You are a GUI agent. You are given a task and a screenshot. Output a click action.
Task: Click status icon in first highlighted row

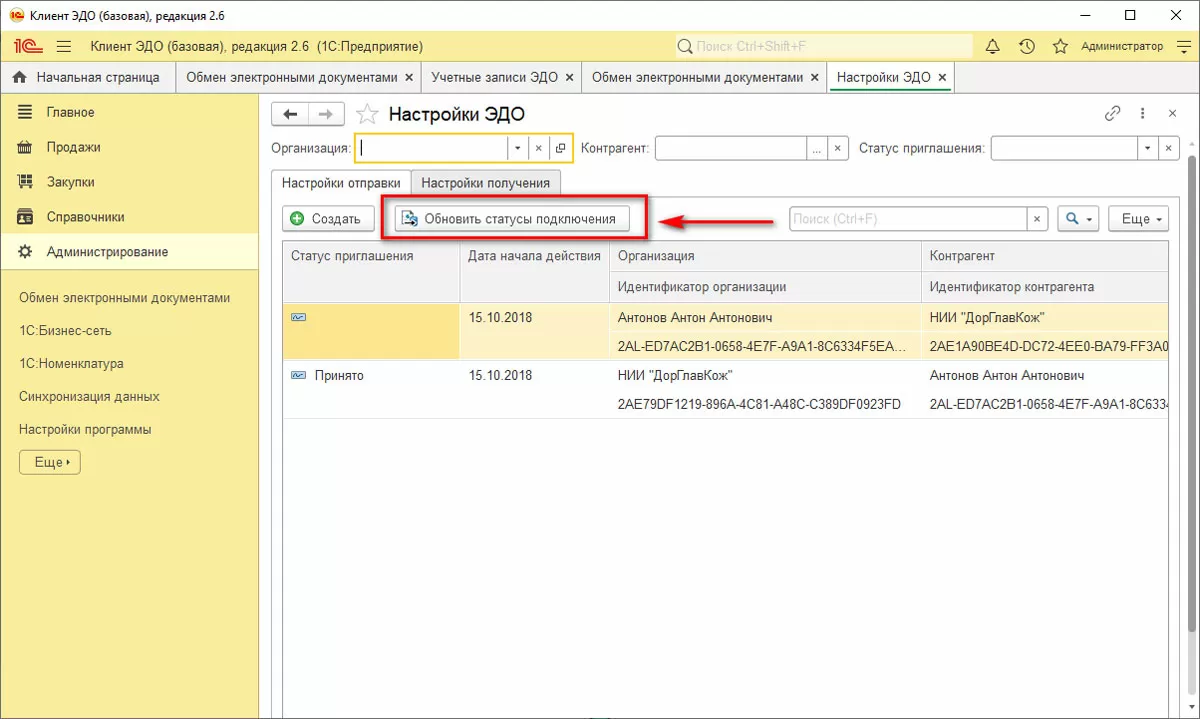coord(298,317)
